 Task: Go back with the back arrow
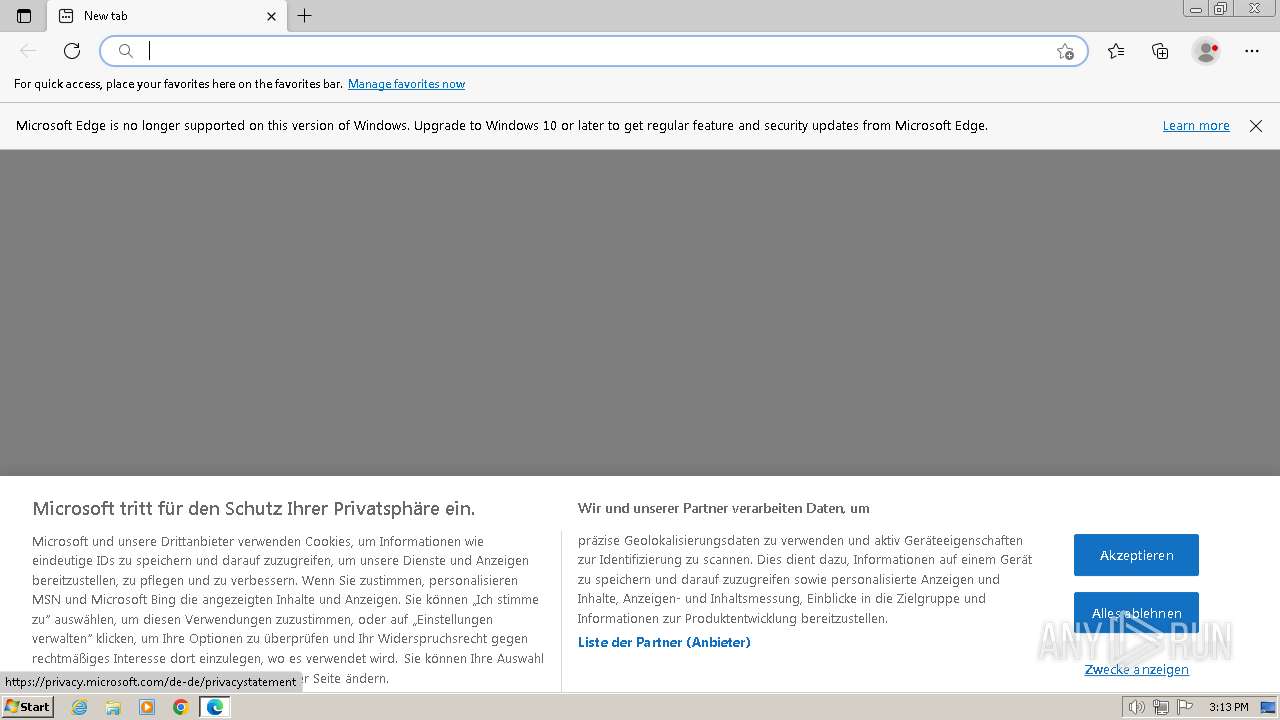pos(28,51)
